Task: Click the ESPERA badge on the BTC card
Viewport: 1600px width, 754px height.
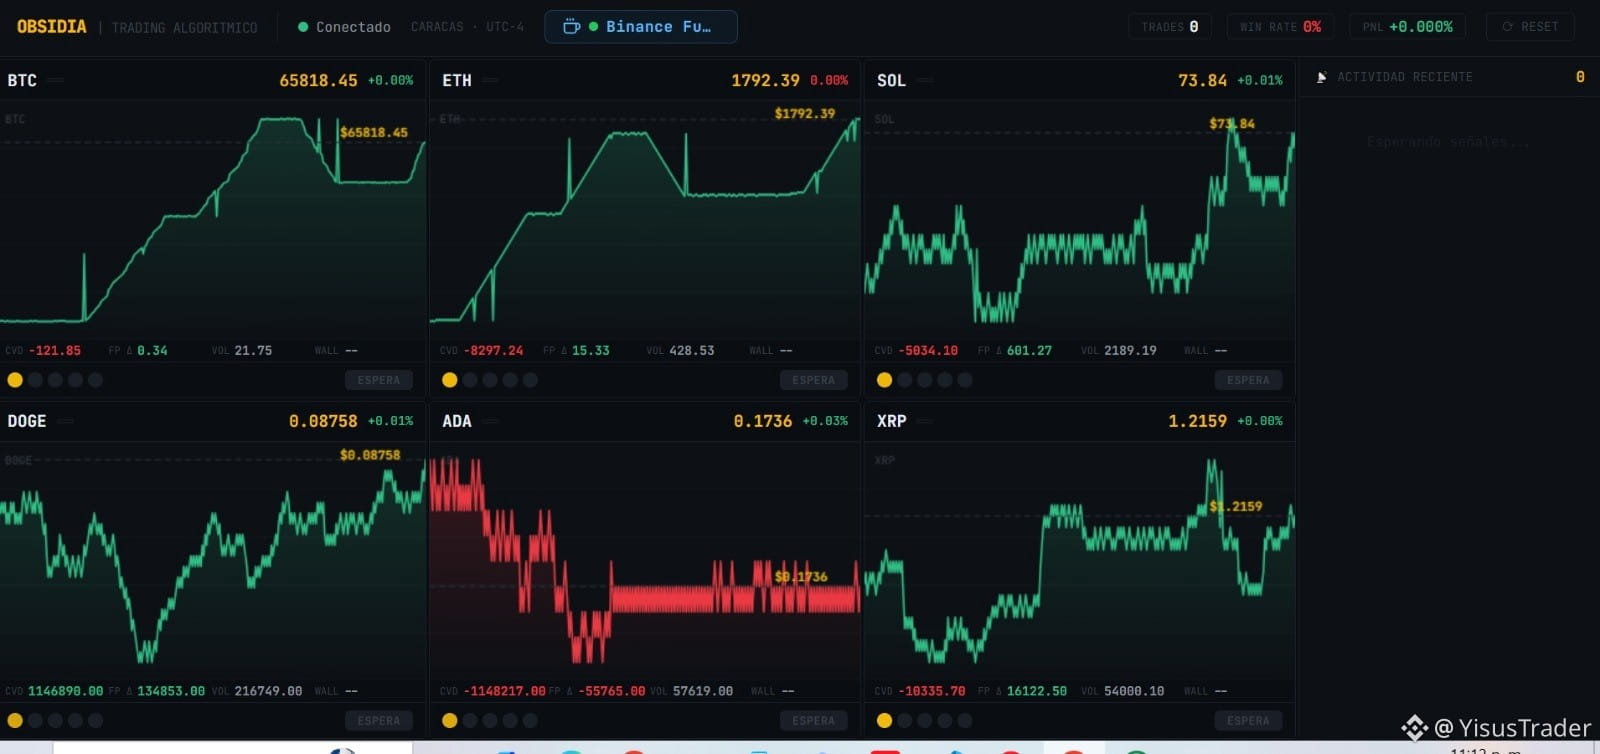Action: [379, 380]
